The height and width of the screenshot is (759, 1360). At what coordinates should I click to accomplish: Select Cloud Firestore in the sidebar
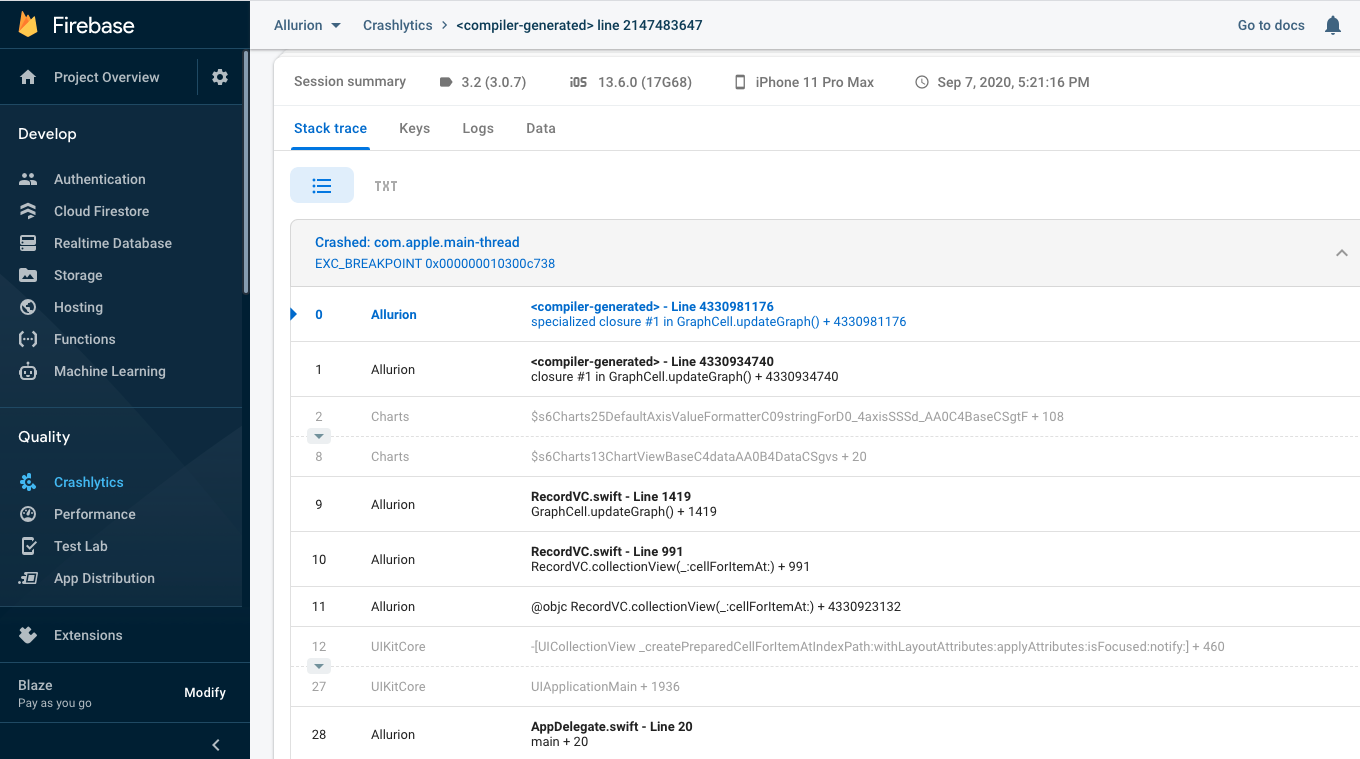[x=103, y=210]
